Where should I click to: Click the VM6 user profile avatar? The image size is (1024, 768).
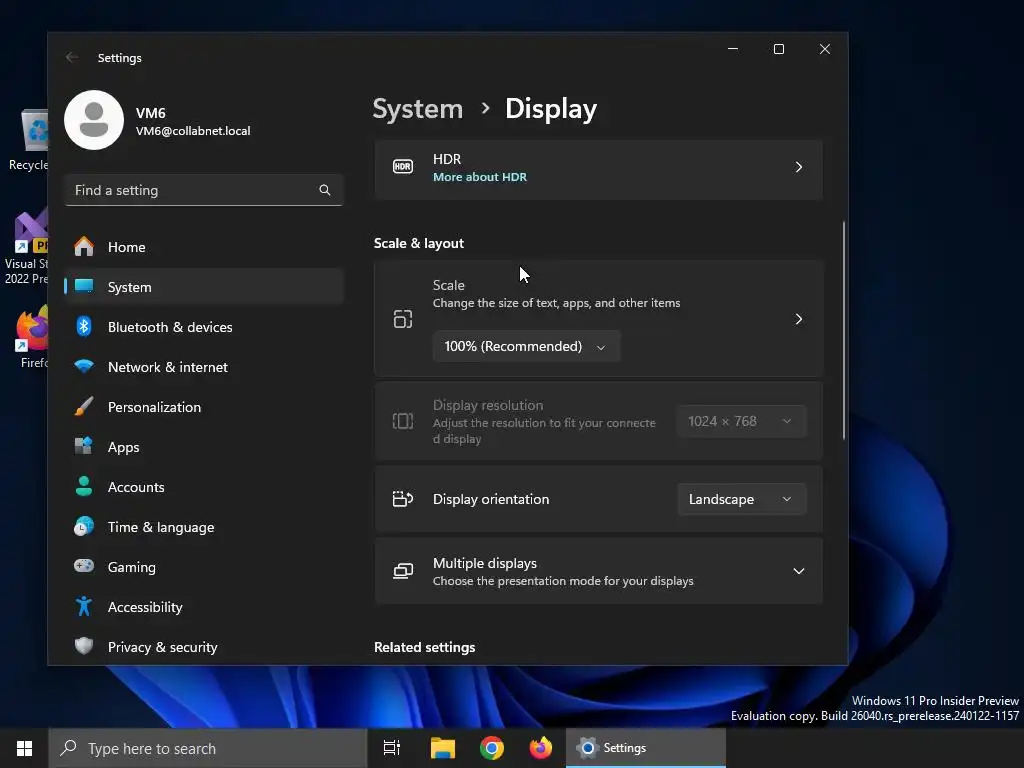click(x=94, y=120)
